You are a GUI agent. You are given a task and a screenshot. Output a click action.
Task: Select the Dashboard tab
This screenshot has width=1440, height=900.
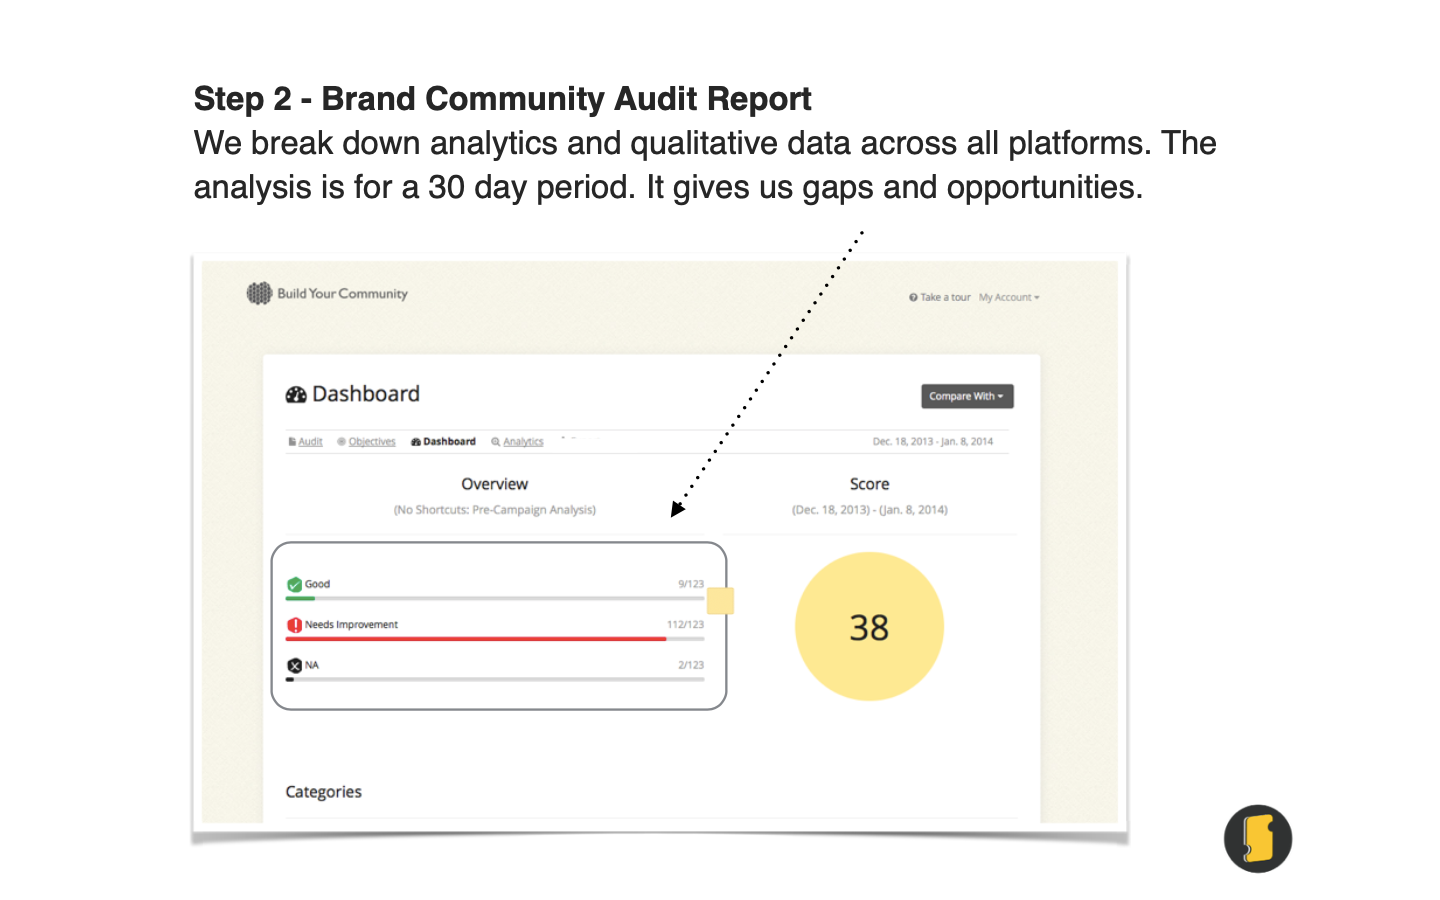443,441
